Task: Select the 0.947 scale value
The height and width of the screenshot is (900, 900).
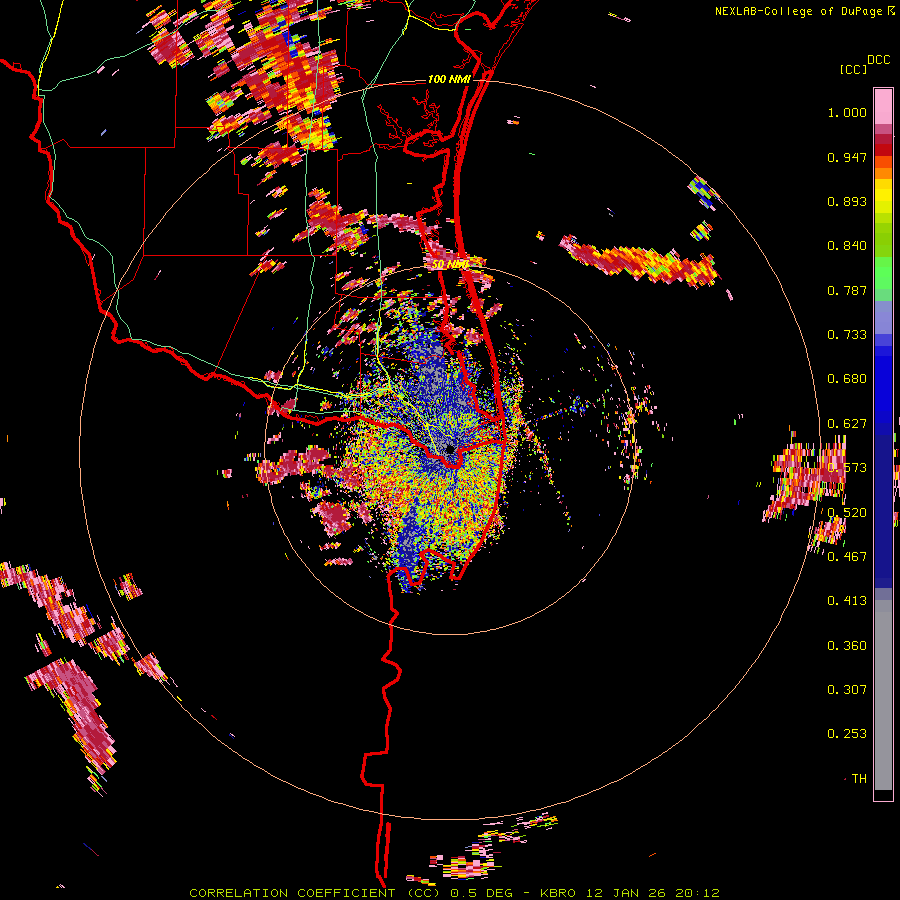Action: 847,157
